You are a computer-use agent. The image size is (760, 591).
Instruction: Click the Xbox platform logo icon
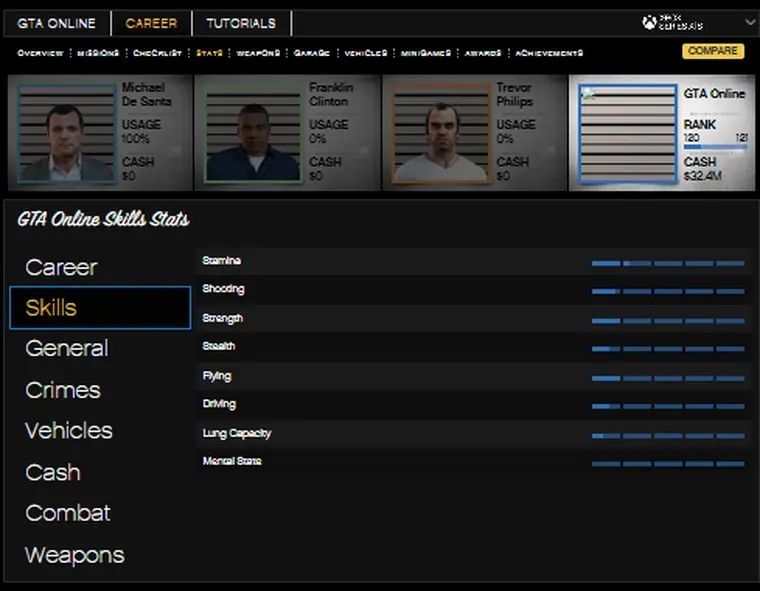click(650, 21)
